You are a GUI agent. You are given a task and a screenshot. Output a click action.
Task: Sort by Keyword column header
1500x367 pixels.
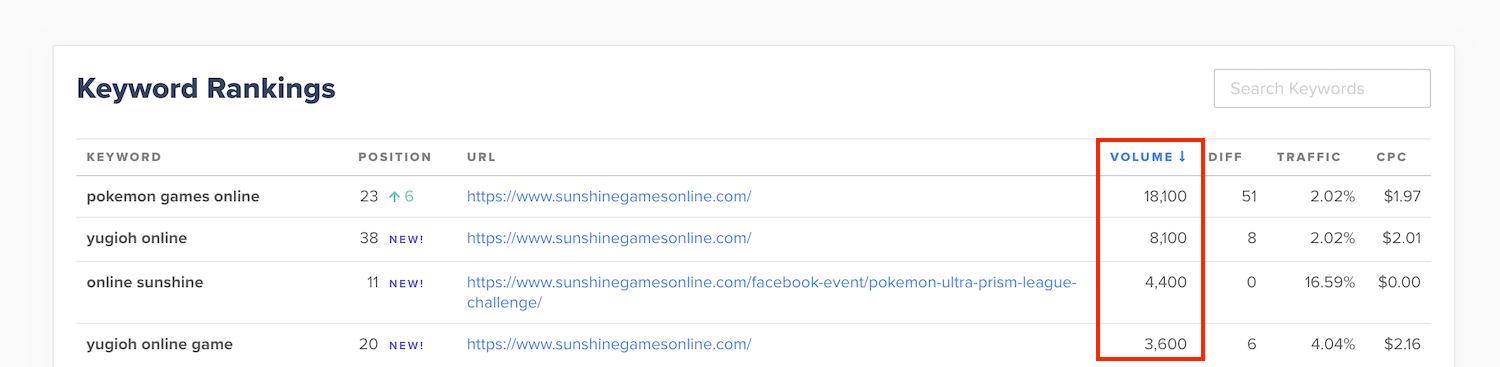124,157
